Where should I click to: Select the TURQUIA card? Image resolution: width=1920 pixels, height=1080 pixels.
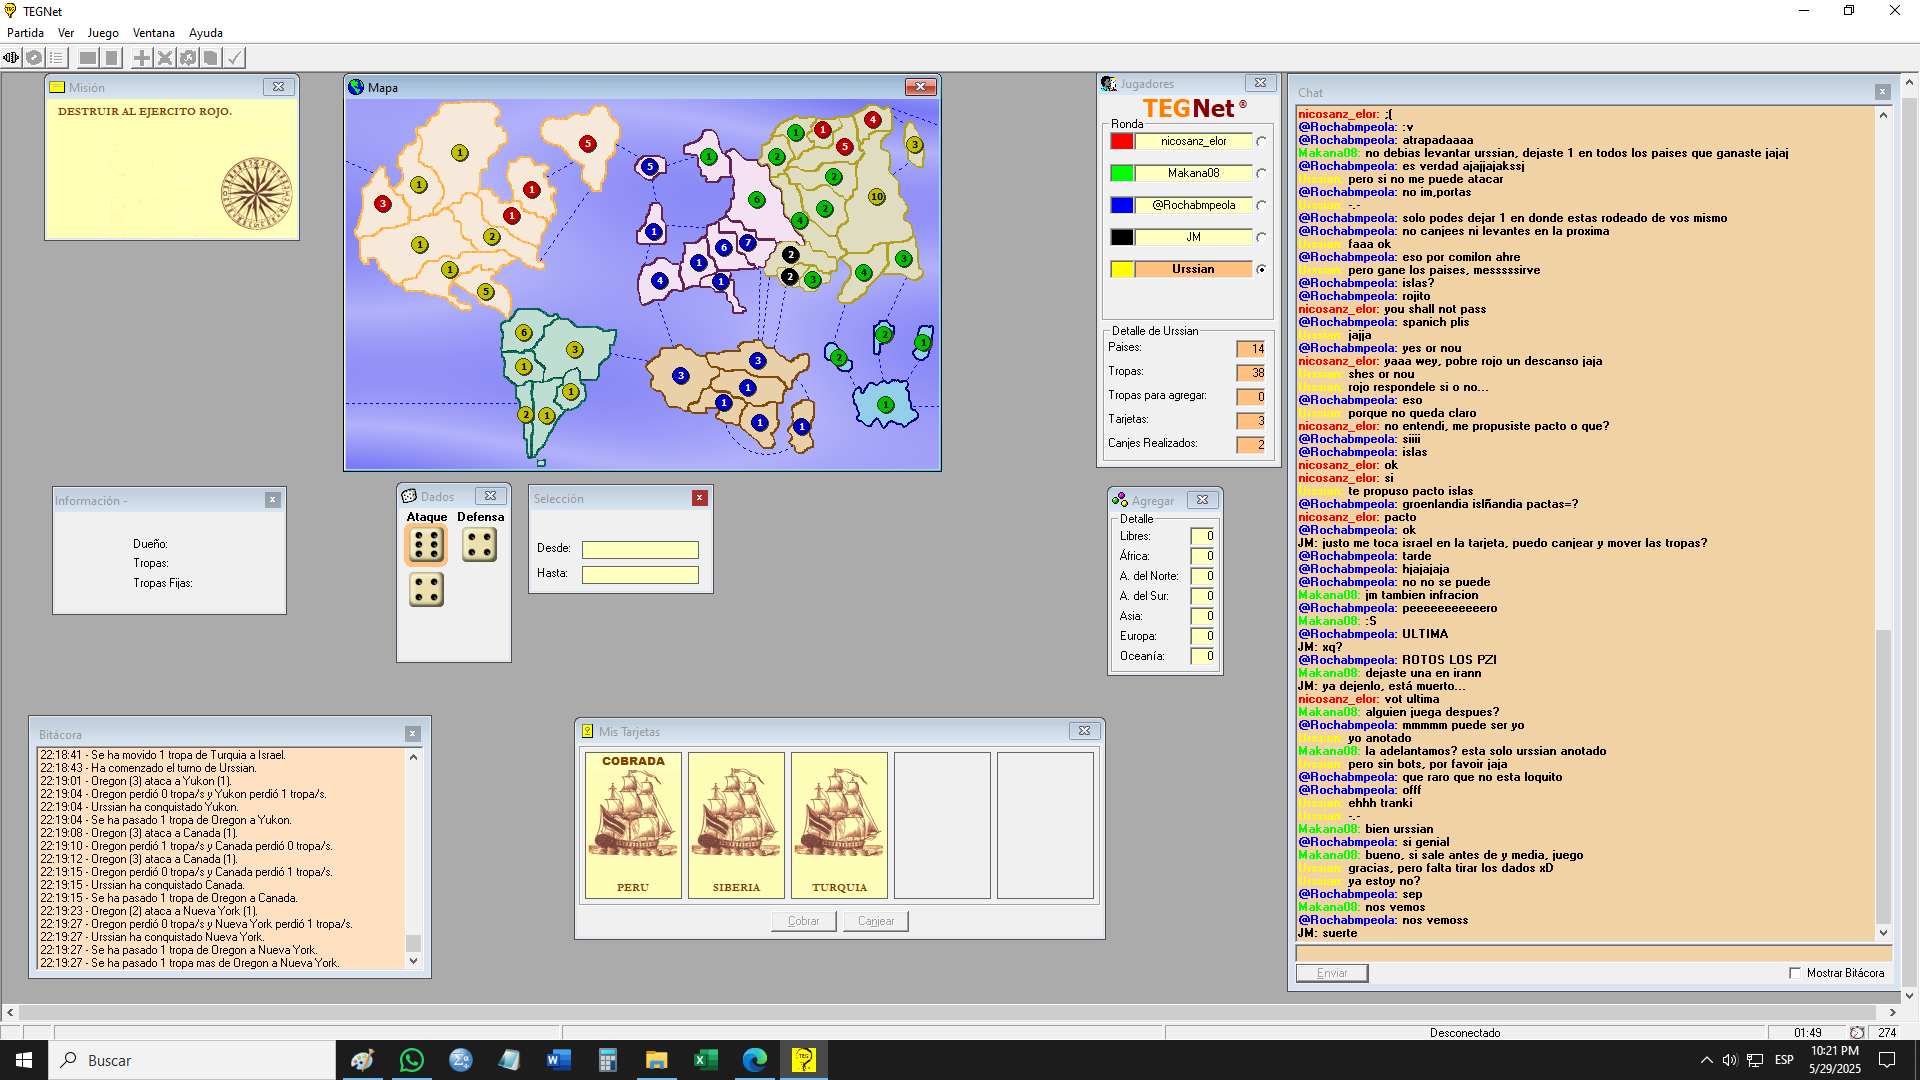pos(839,825)
